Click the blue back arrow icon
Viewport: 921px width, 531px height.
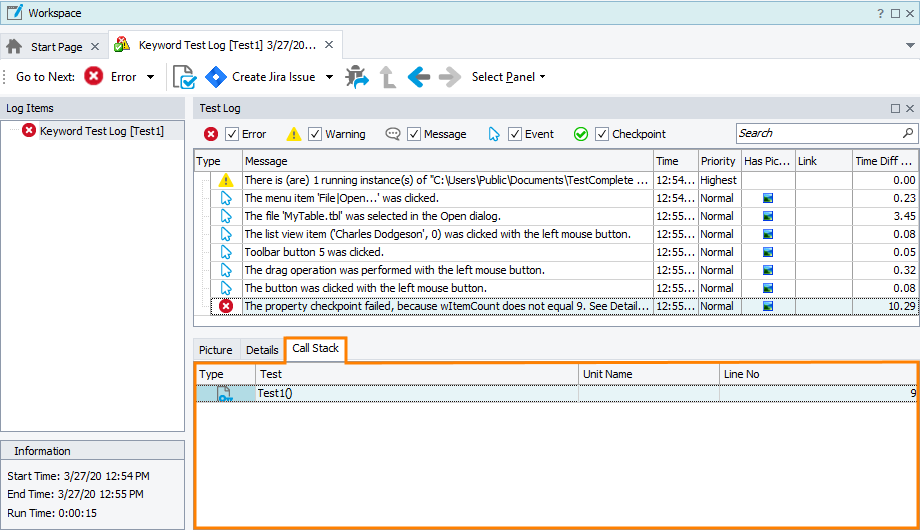point(419,77)
